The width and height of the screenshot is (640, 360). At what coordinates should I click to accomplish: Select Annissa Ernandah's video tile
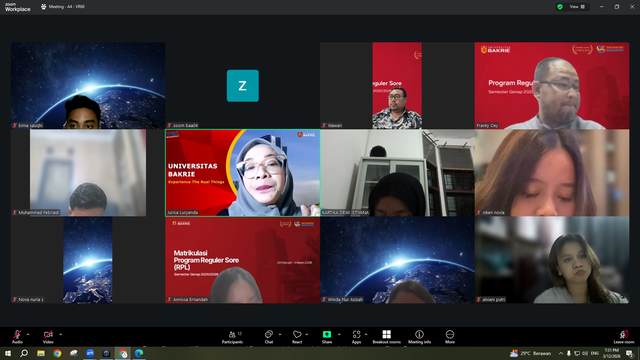pyautogui.click(x=242, y=260)
